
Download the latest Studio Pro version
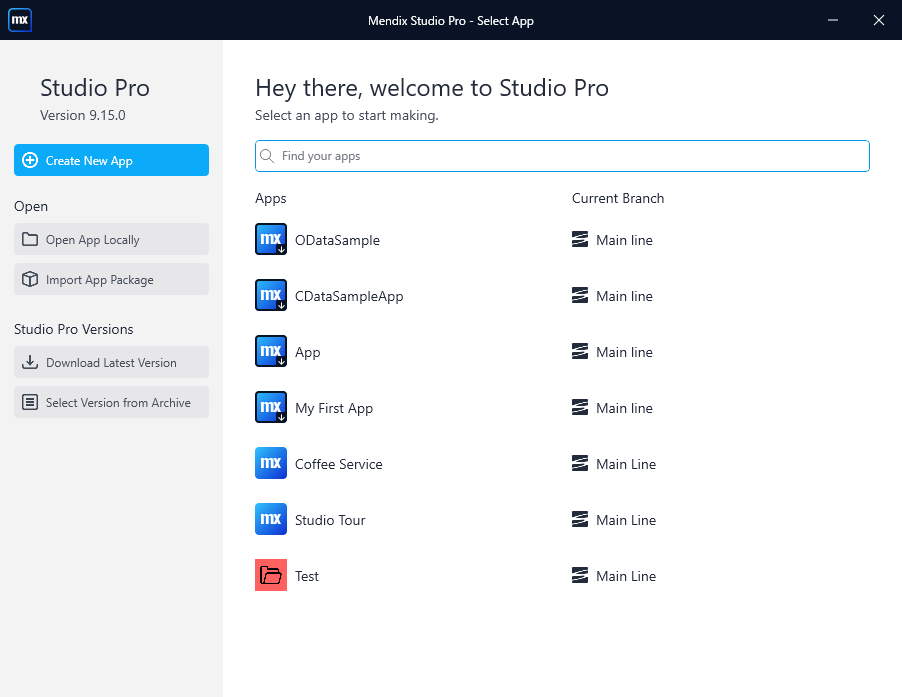pyautogui.click(x=112, y=362)
